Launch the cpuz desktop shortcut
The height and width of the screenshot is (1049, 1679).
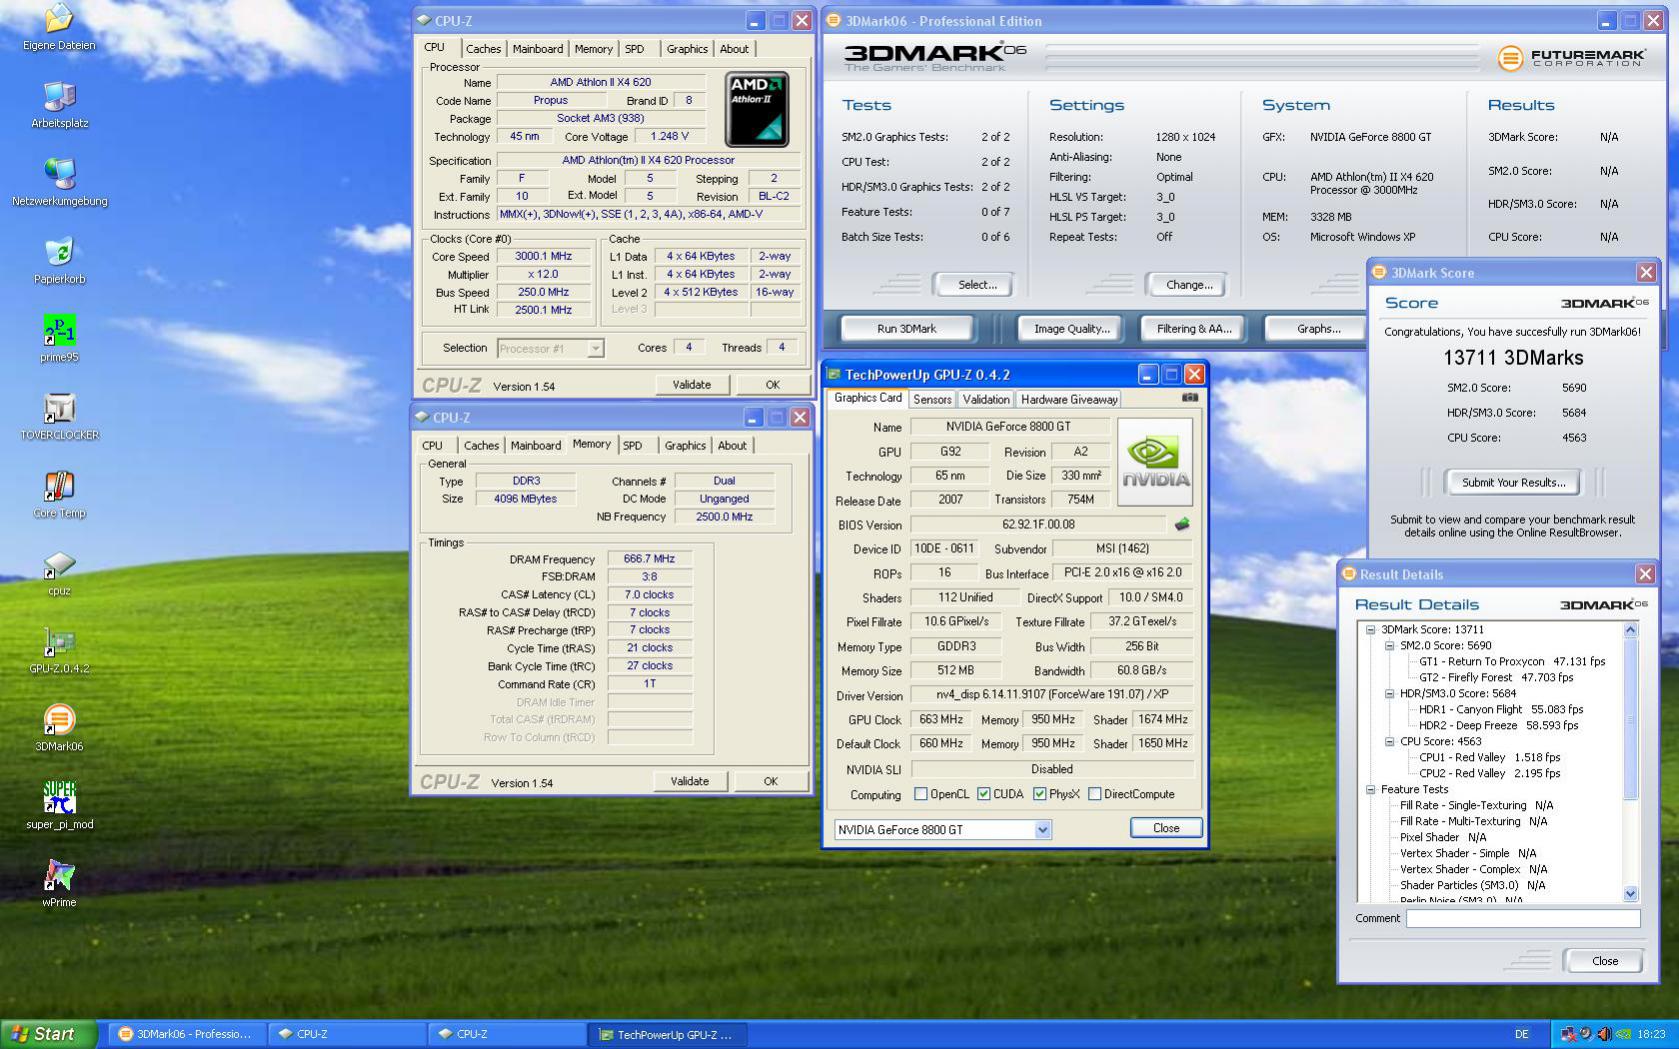pyautogui.click(x=59, y=565)
